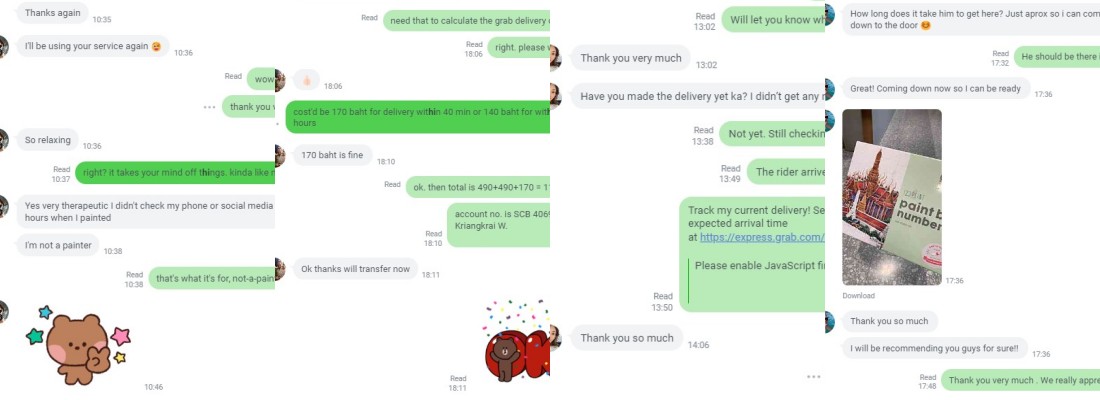Click the brown bear with stars sticker

(79, 345)
